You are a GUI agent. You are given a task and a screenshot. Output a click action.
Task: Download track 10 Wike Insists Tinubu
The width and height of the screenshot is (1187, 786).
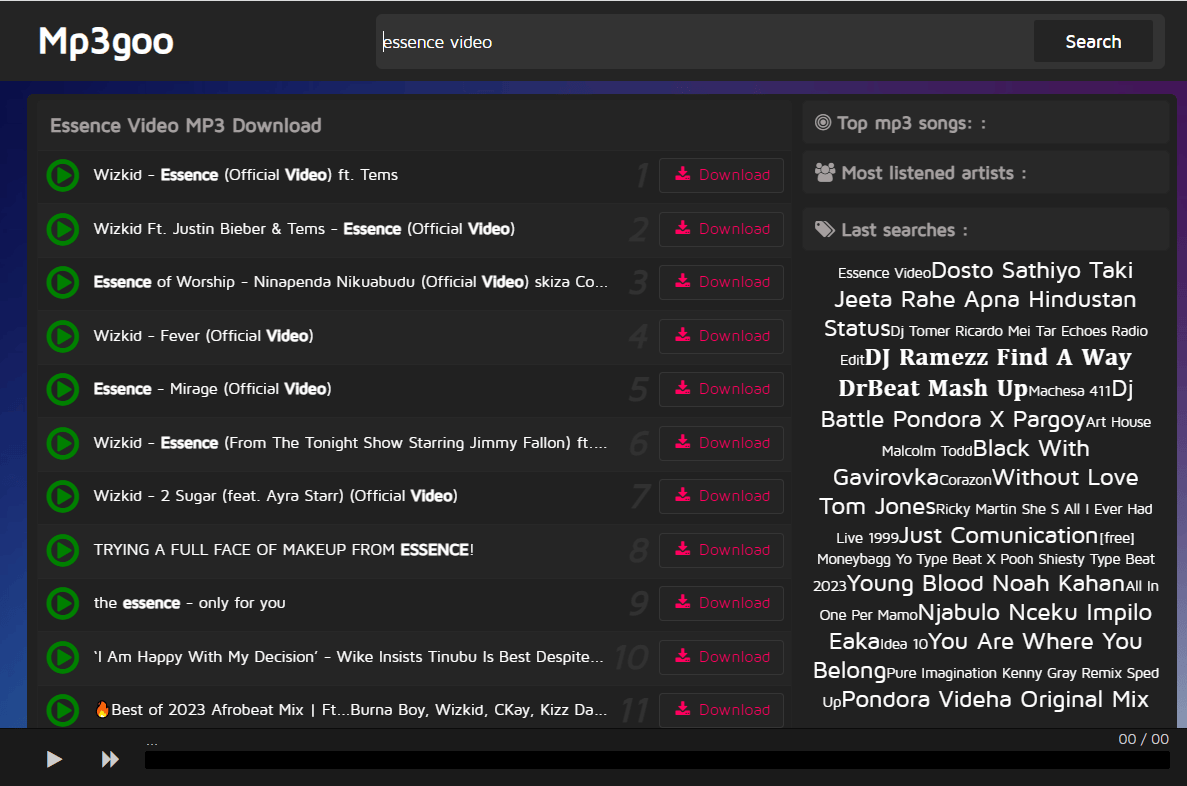(x=721, y=657)
